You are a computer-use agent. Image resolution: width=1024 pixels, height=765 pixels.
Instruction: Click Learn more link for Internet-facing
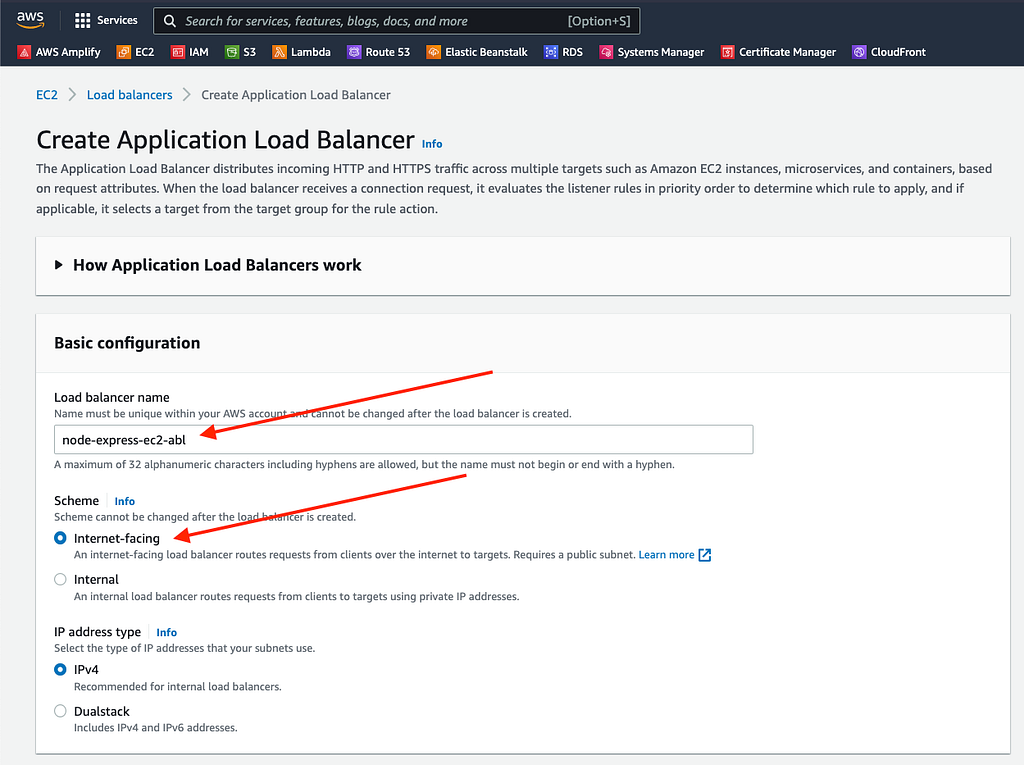[666, 555]
